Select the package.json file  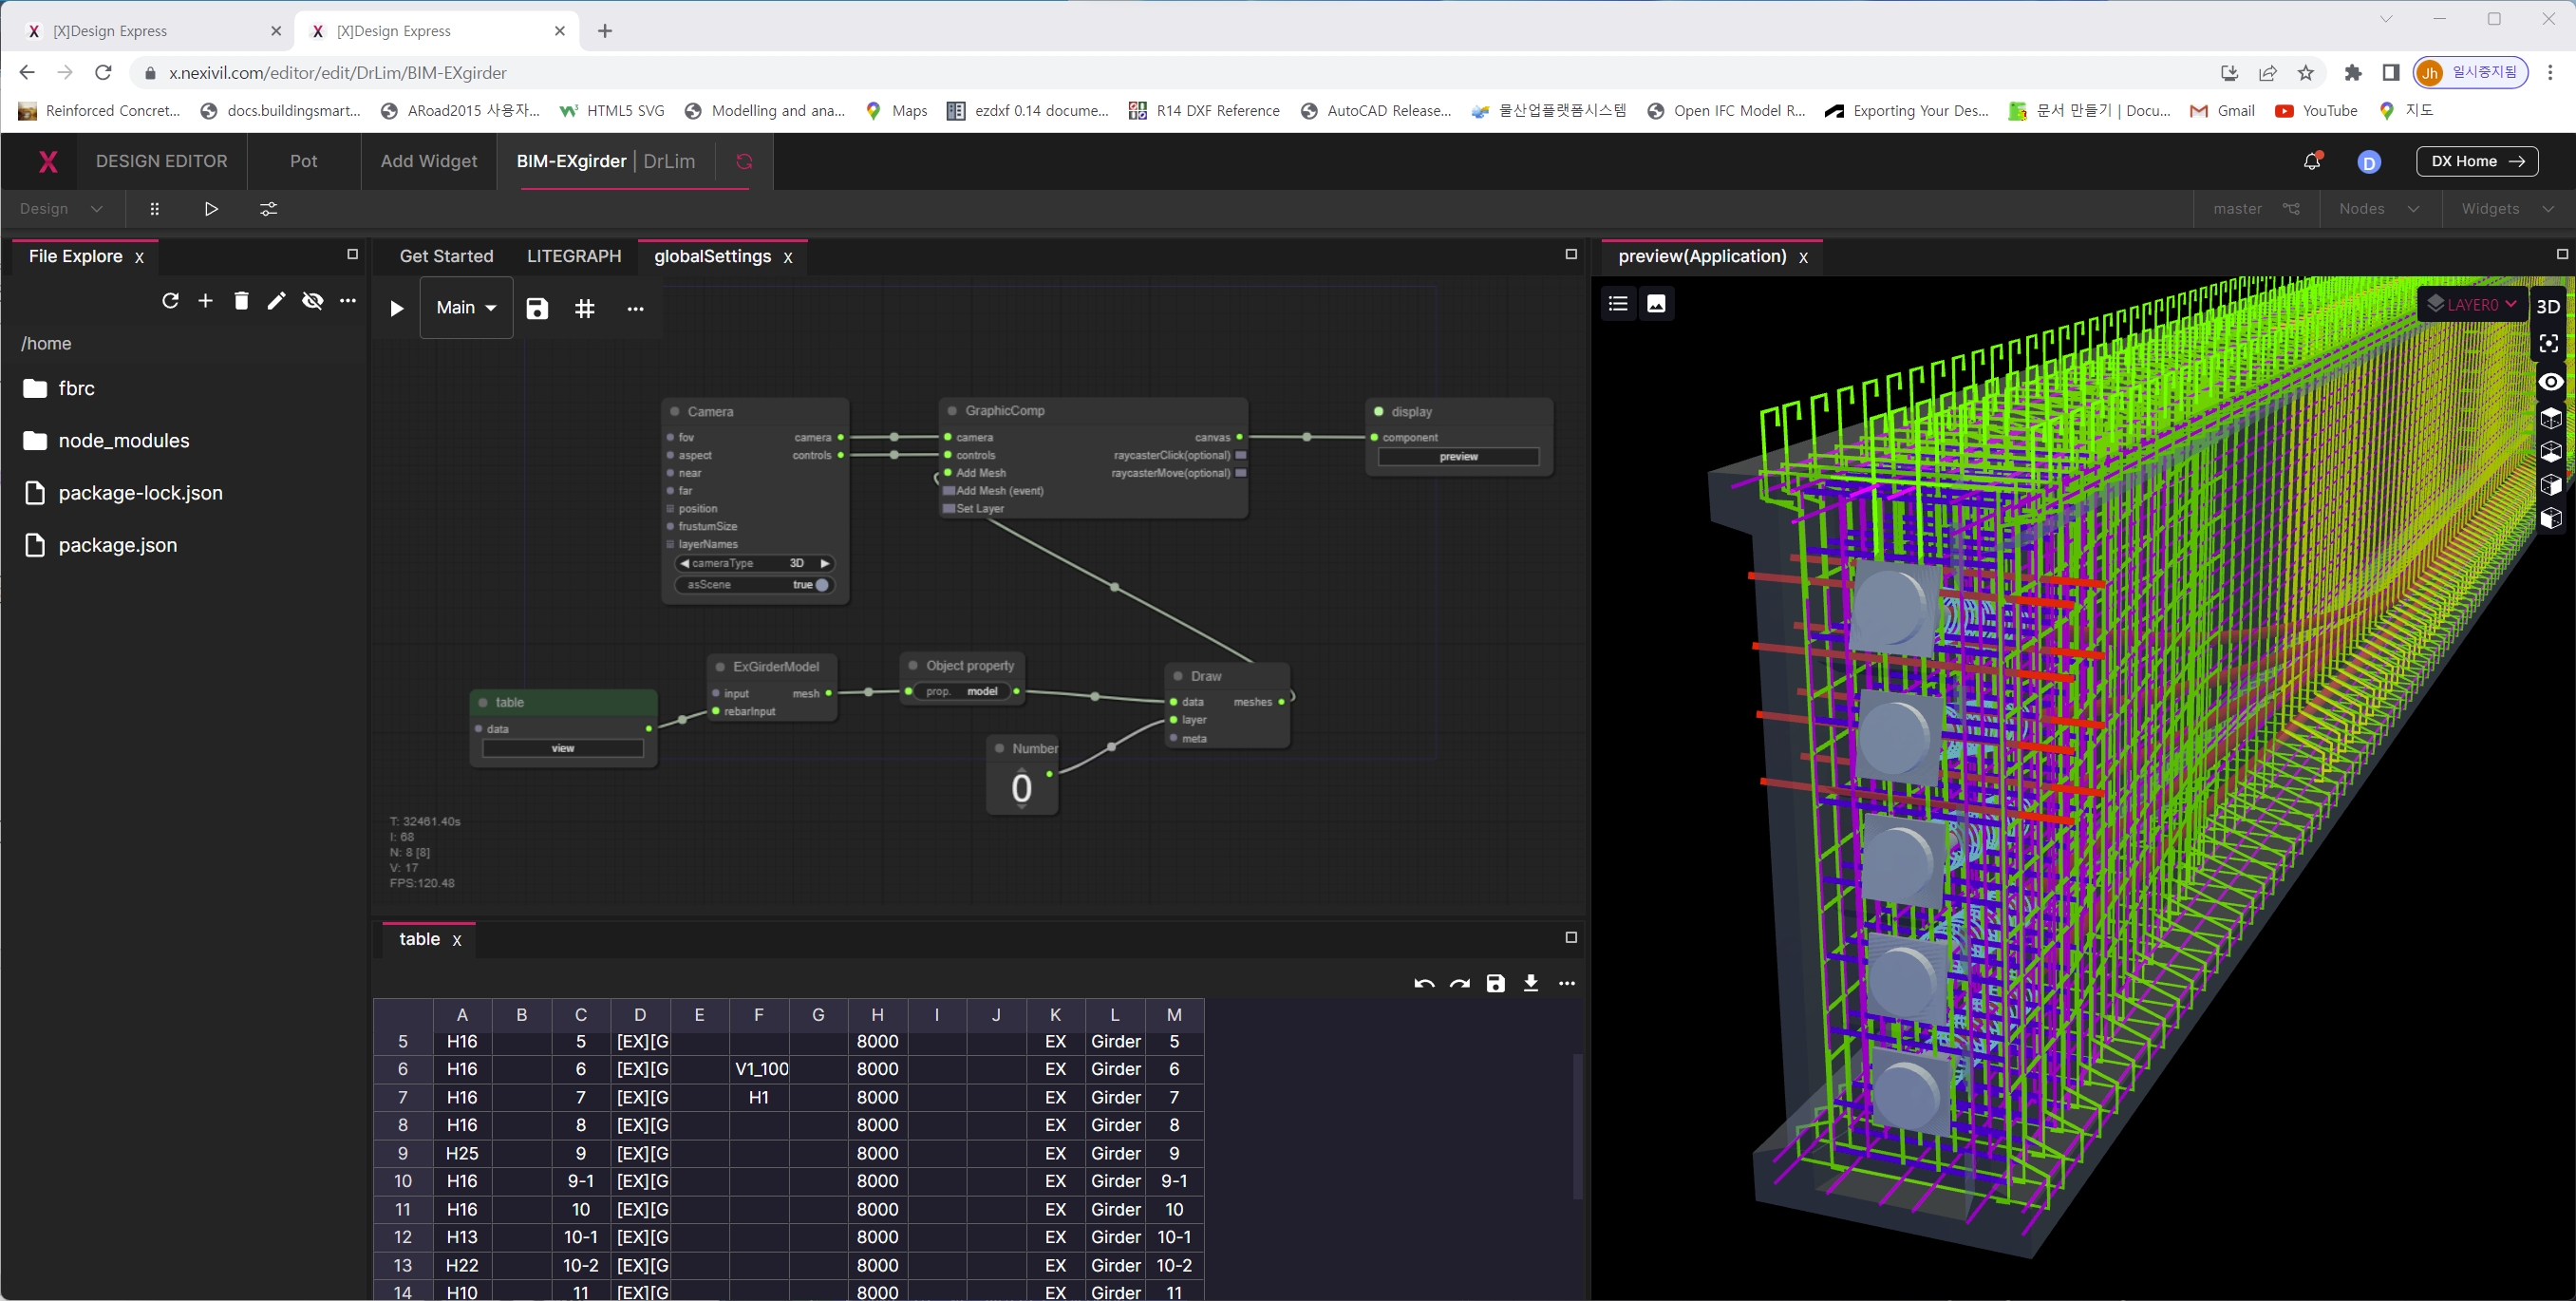[x=100, y=545]
